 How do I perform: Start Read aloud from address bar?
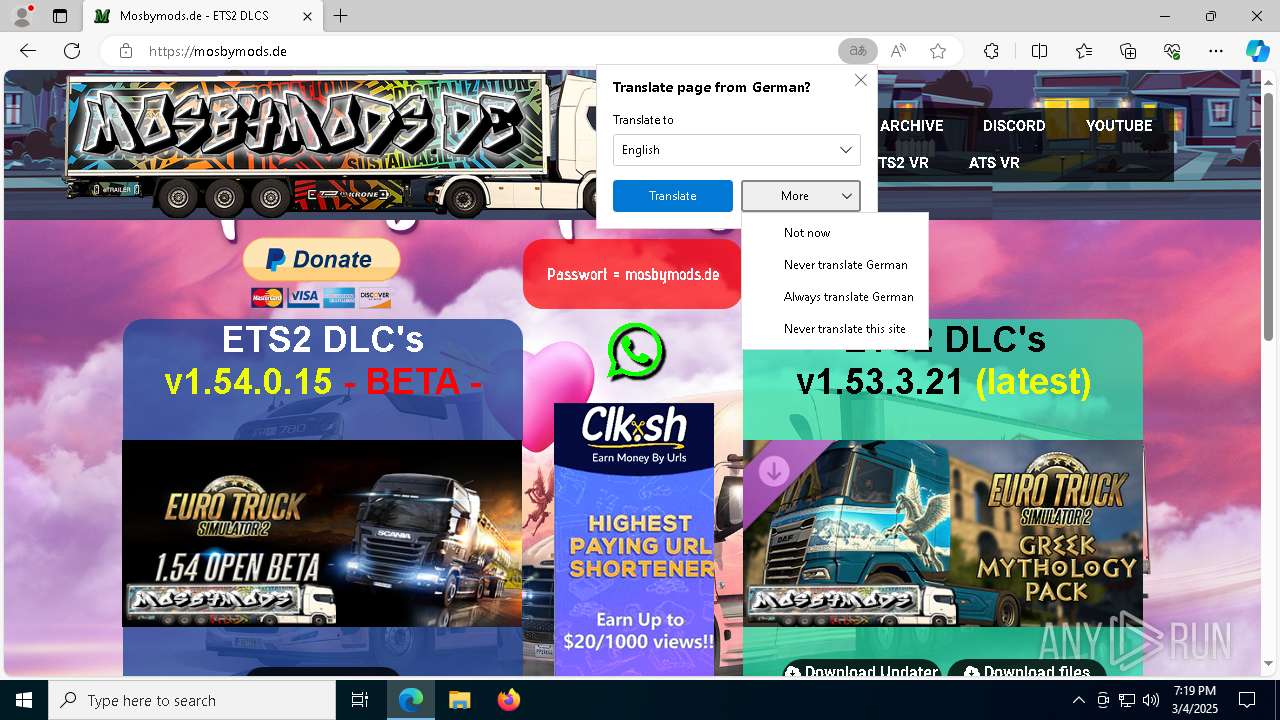898,51
